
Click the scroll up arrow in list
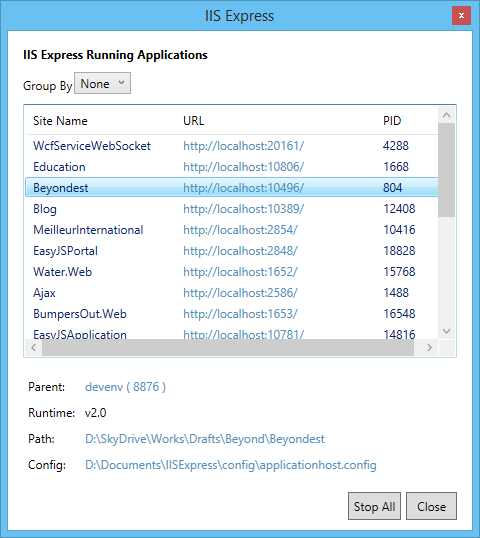click(446, 115)
